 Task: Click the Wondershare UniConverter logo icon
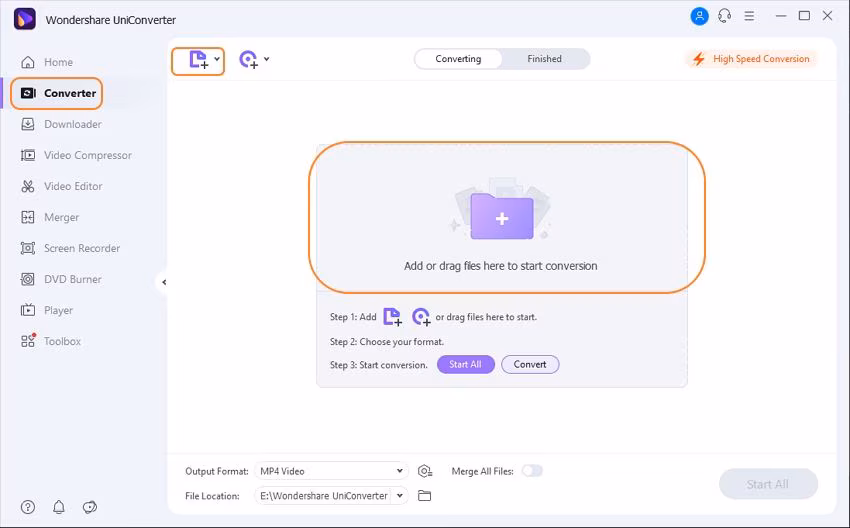pos(24,19)
